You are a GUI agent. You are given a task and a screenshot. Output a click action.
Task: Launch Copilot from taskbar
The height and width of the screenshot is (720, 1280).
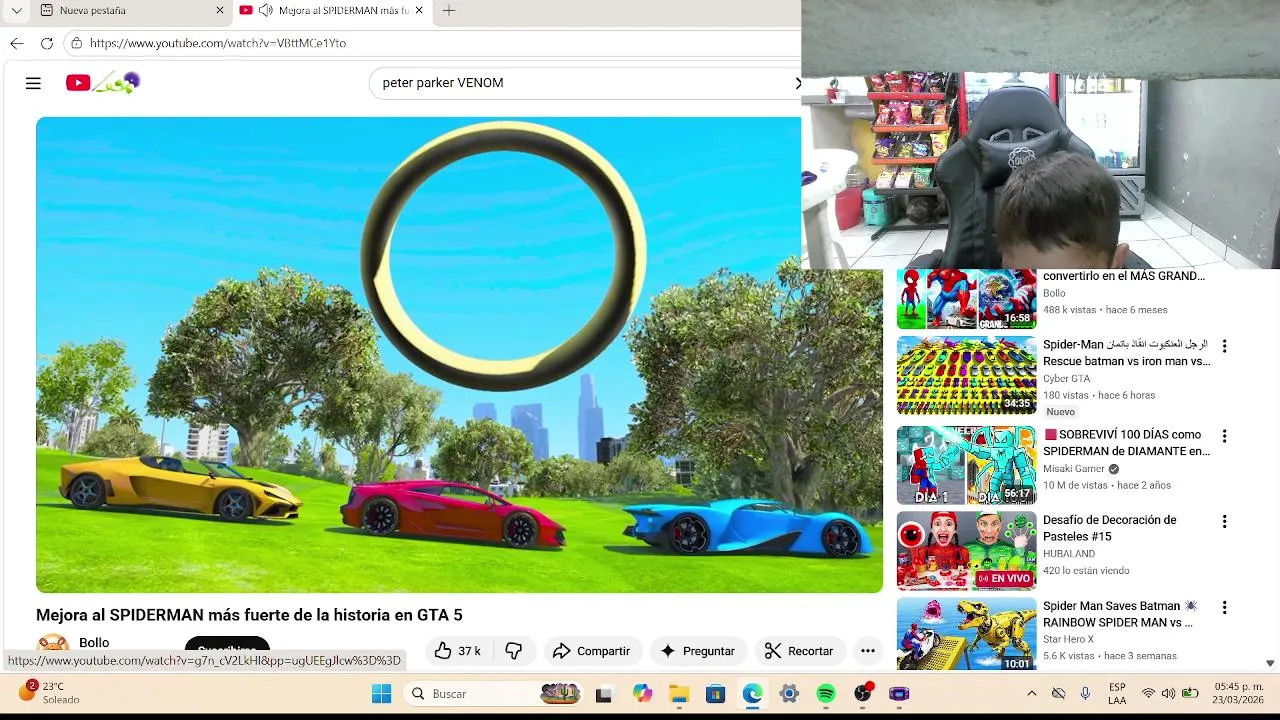pos(642,693)
